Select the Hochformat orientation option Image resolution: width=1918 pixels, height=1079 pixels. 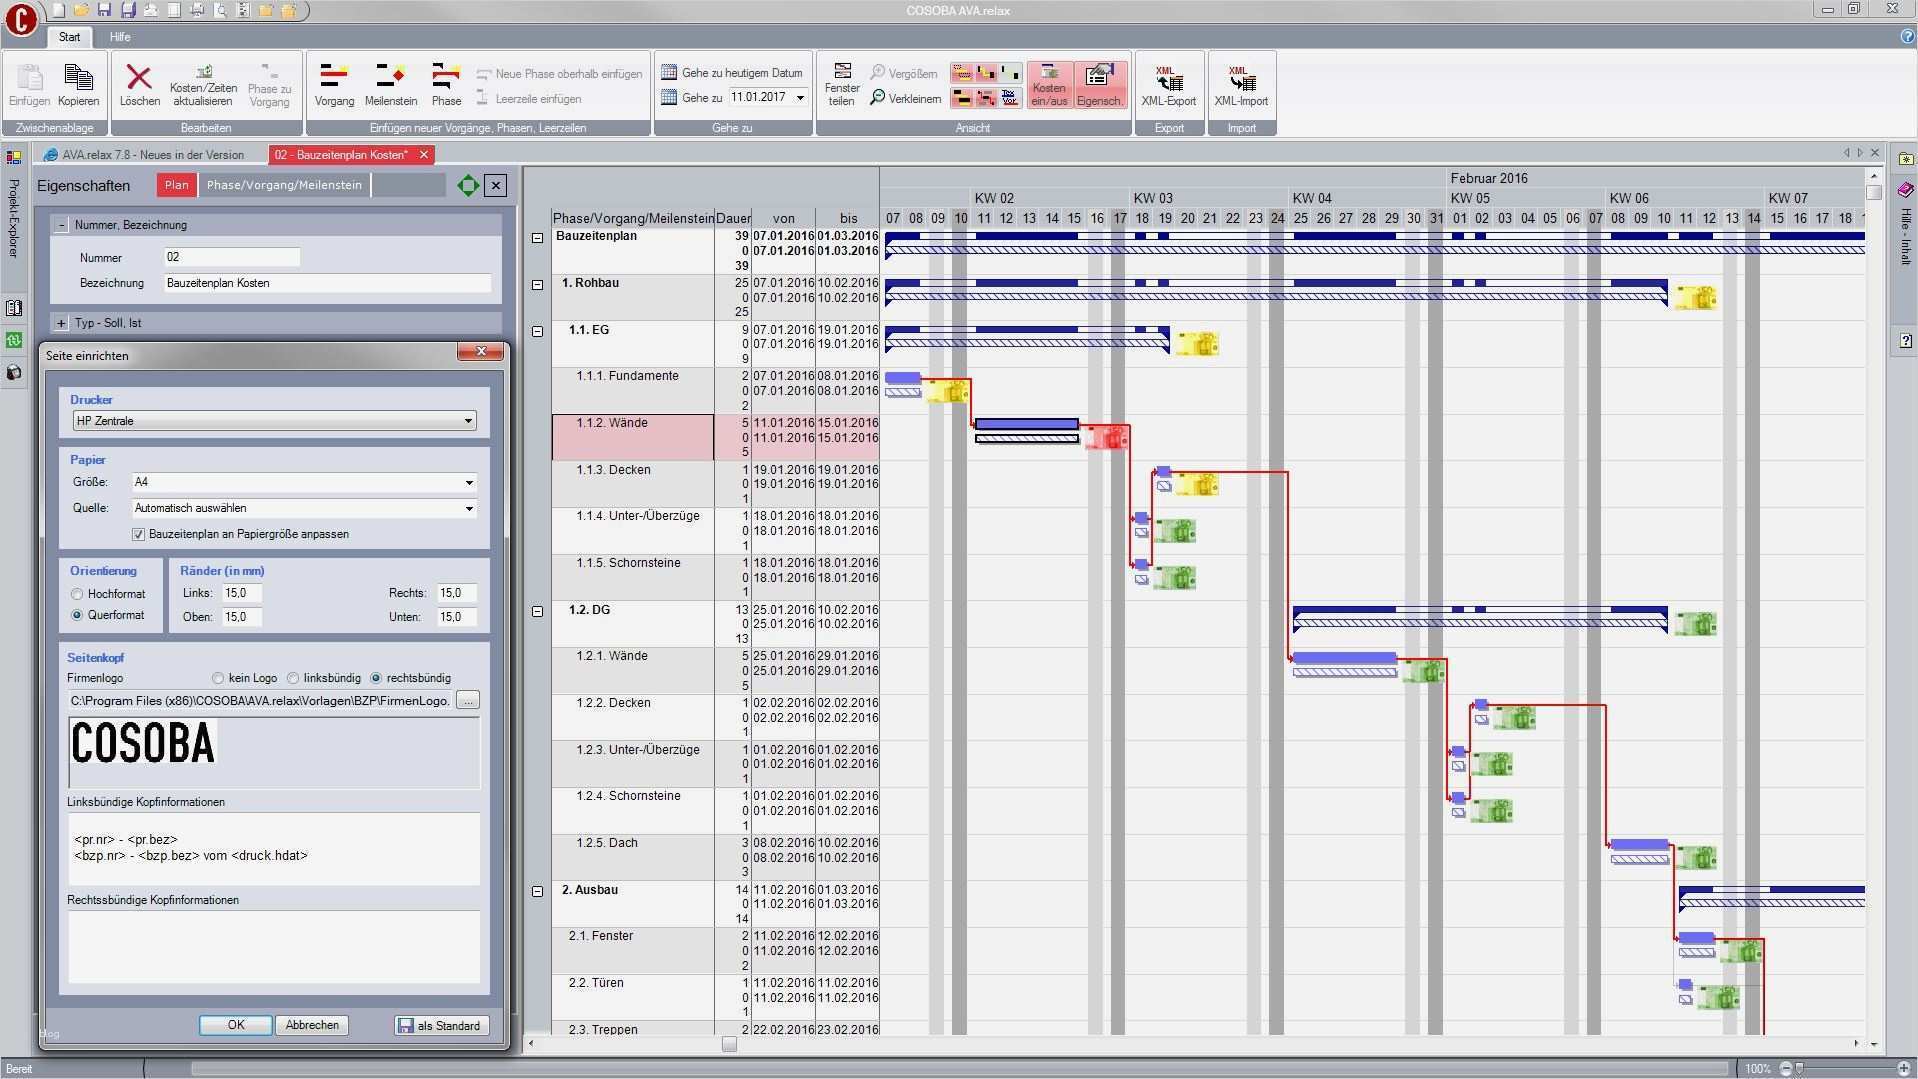[77, 594]
